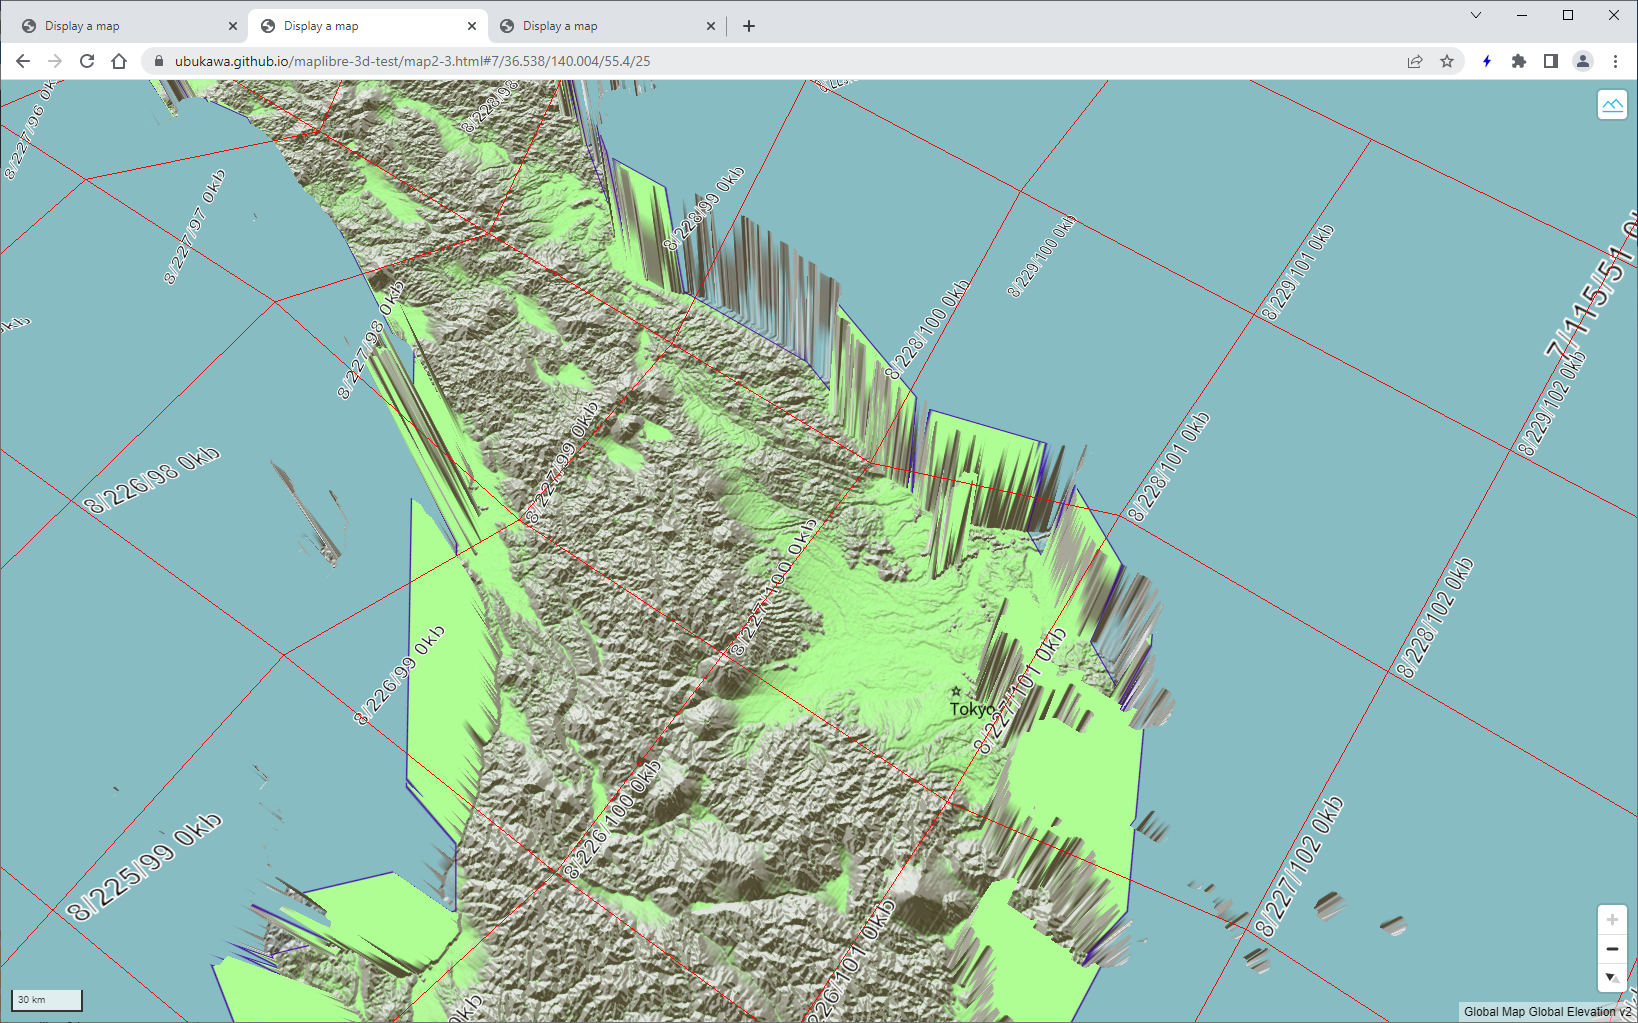Reload the current map page
1638x1023 pixels.
pos(87,61)
